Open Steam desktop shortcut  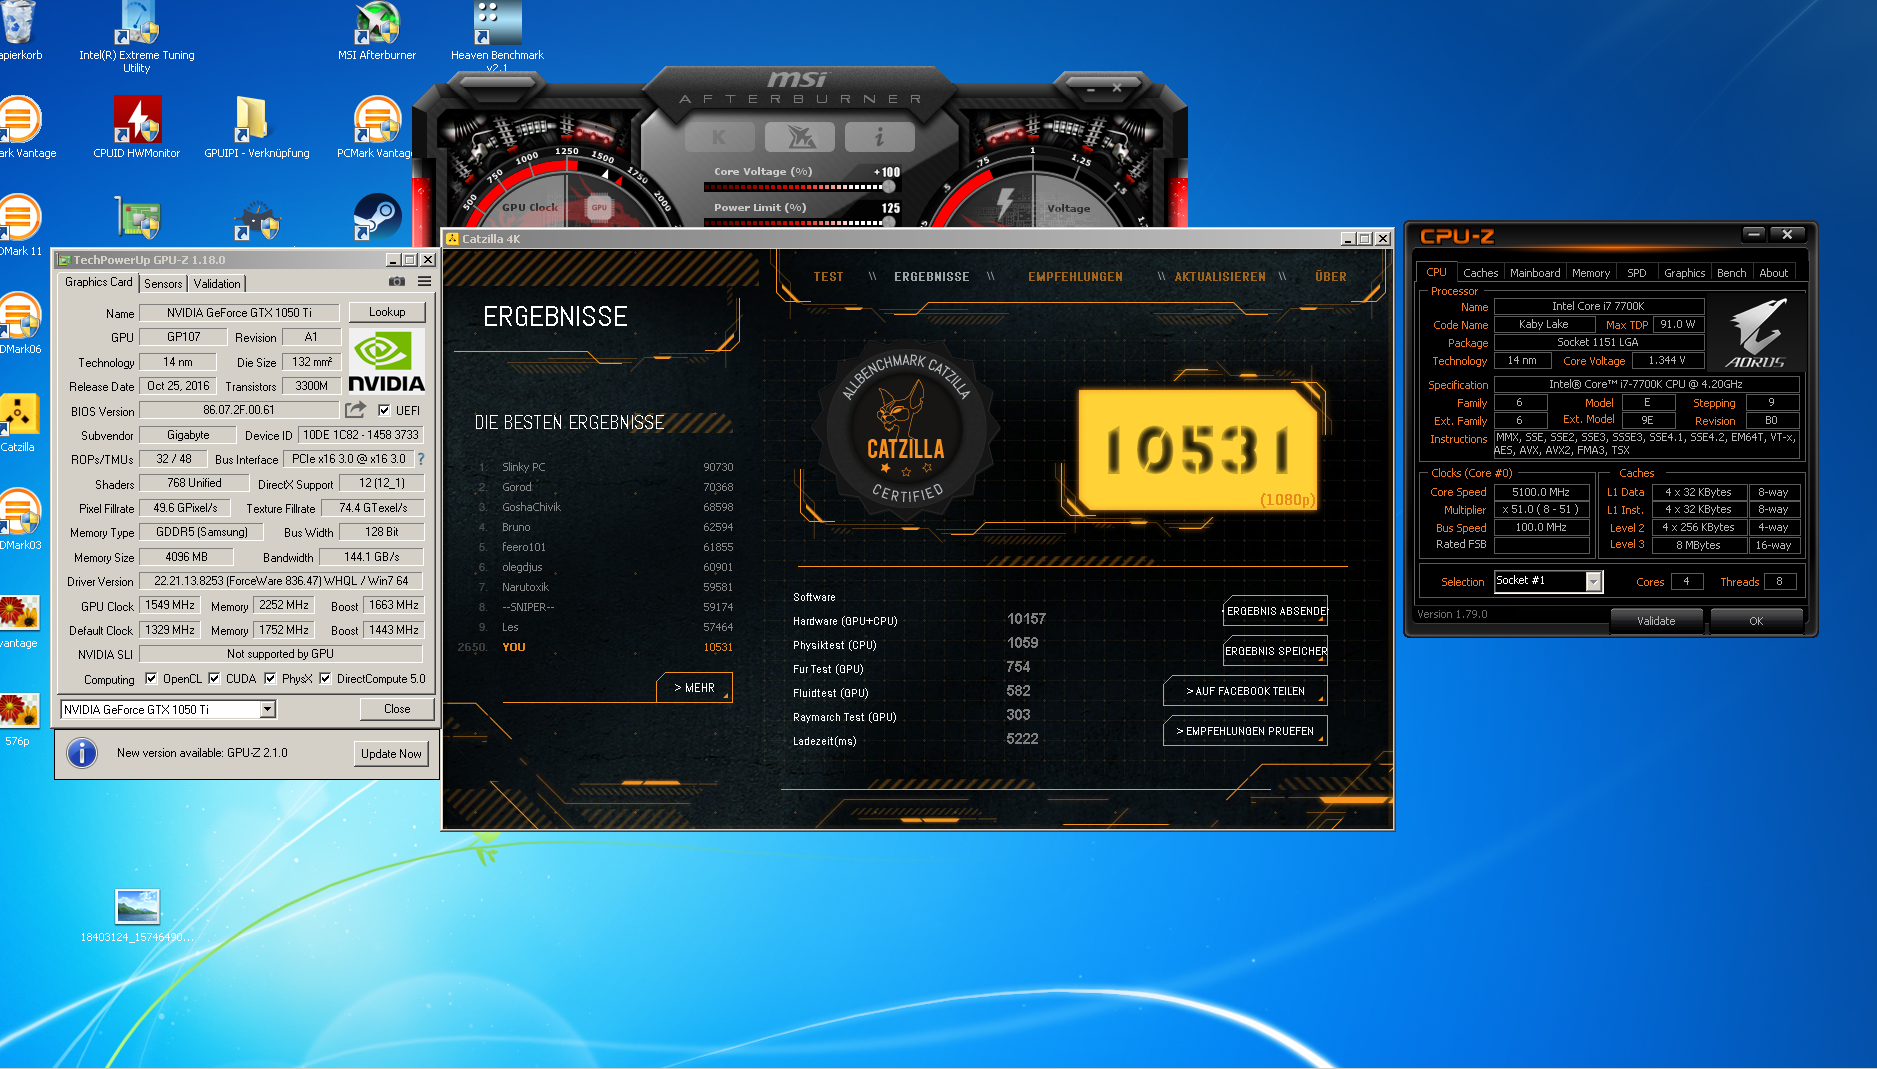pyautogui.click(x=377, y=216)
